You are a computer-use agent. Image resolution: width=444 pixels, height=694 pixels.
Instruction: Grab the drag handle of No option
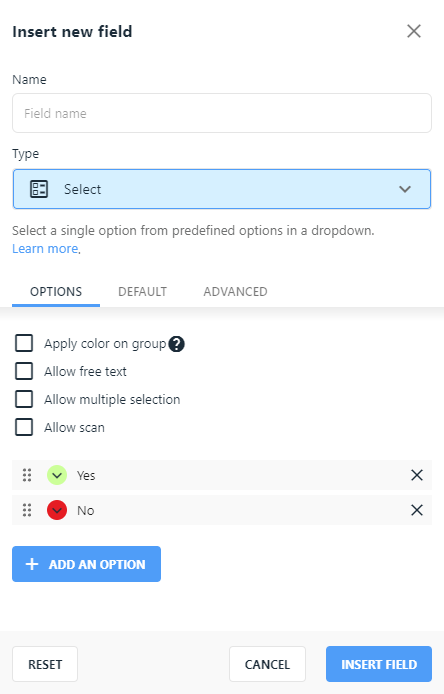(x=27, y=510)
